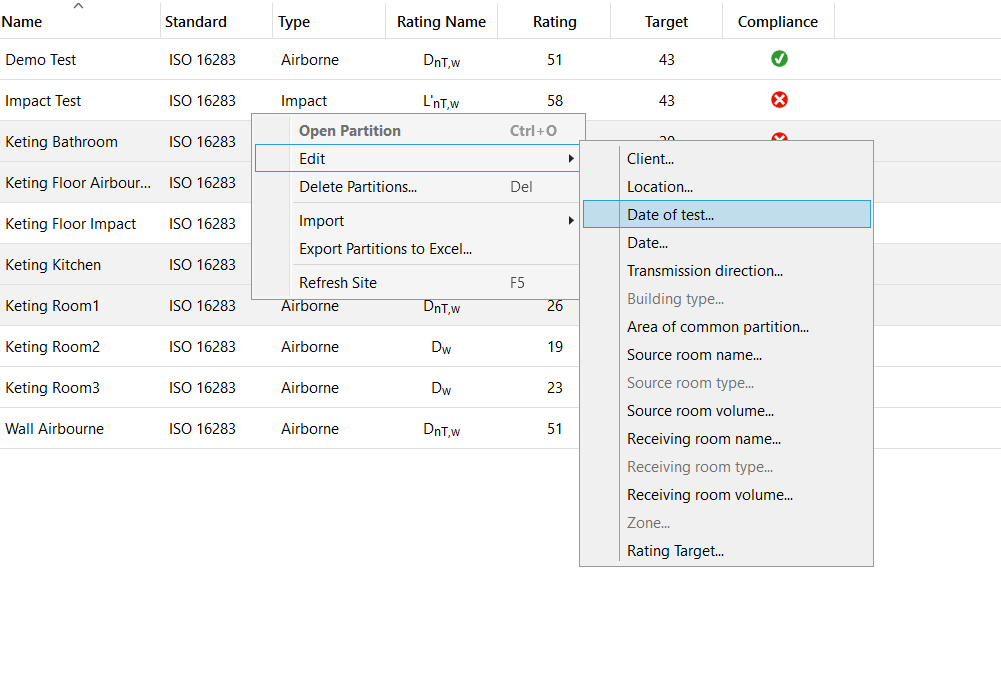Click the green compliance checkmark for Demo Test

(779, 60)
